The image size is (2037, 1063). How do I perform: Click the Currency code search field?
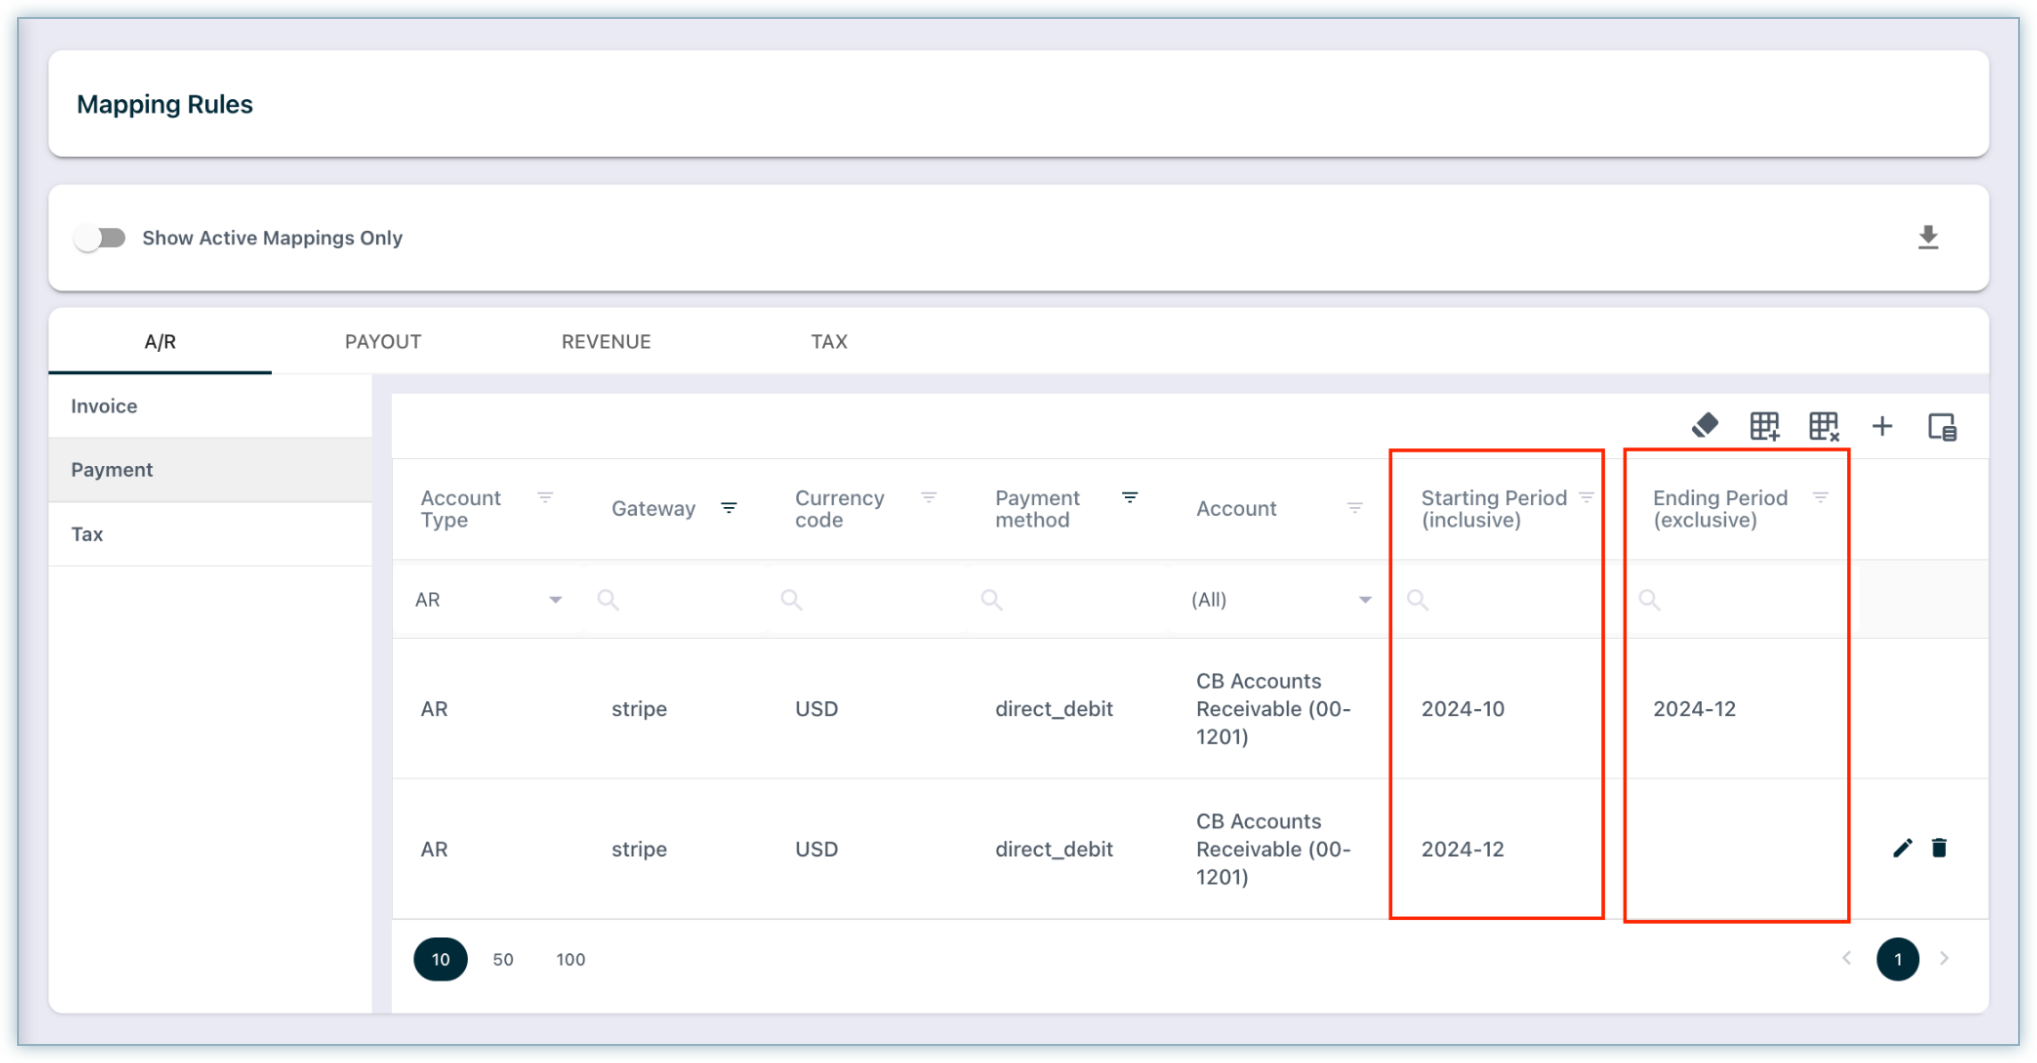(x=870, y=600)
